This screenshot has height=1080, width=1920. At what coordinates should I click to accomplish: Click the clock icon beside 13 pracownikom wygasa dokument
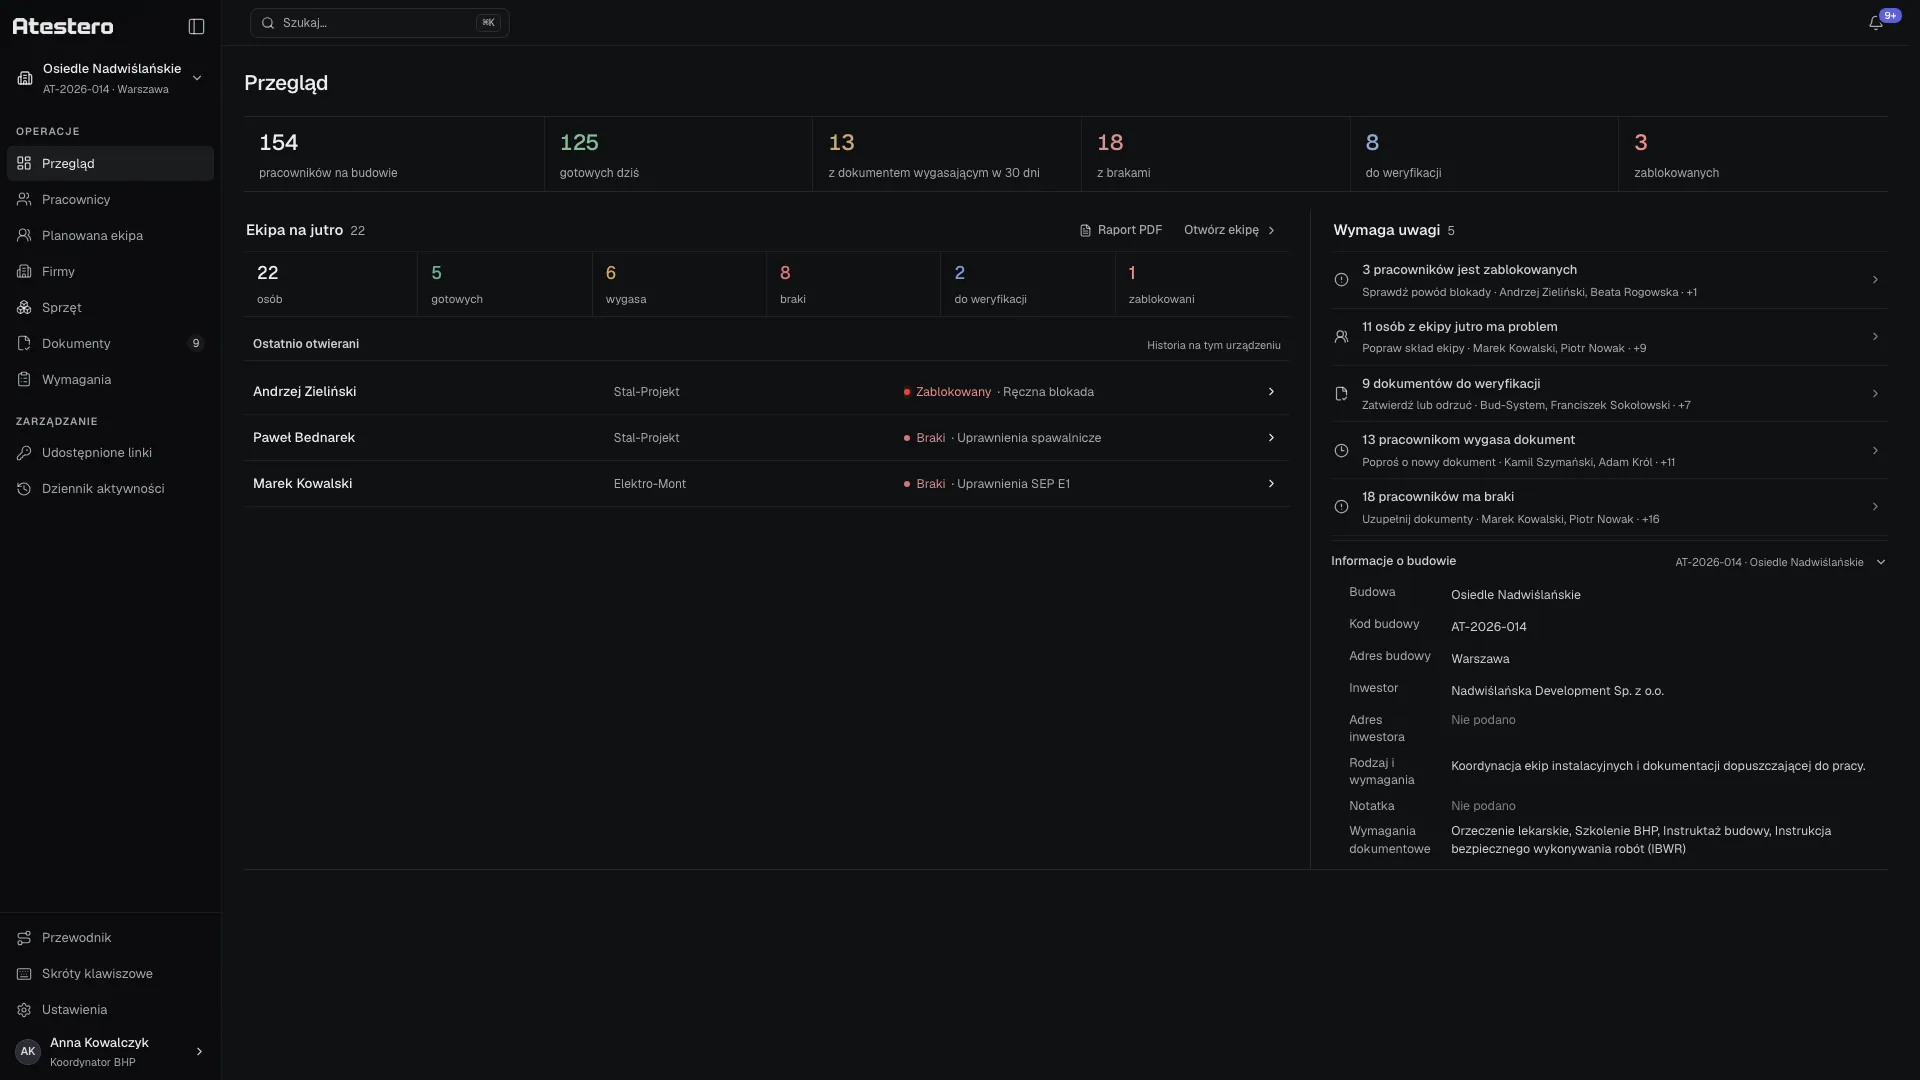[1341, 450]
